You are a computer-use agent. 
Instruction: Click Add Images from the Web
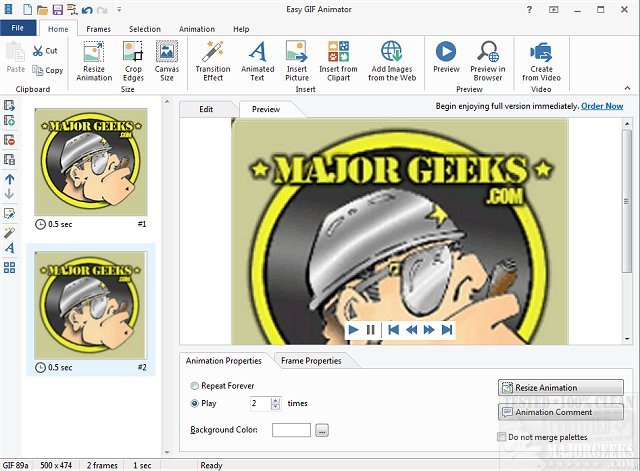(x=392, y=61)
